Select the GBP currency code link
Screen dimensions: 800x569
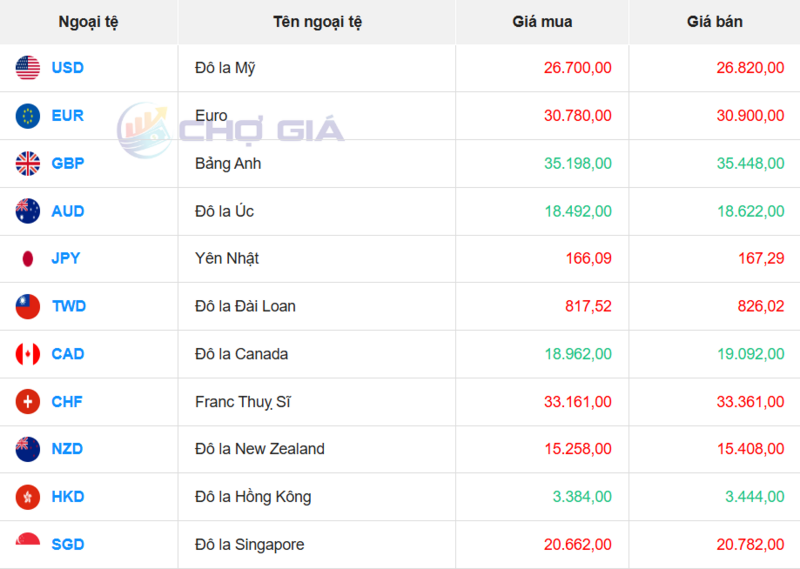pos(68,163)
